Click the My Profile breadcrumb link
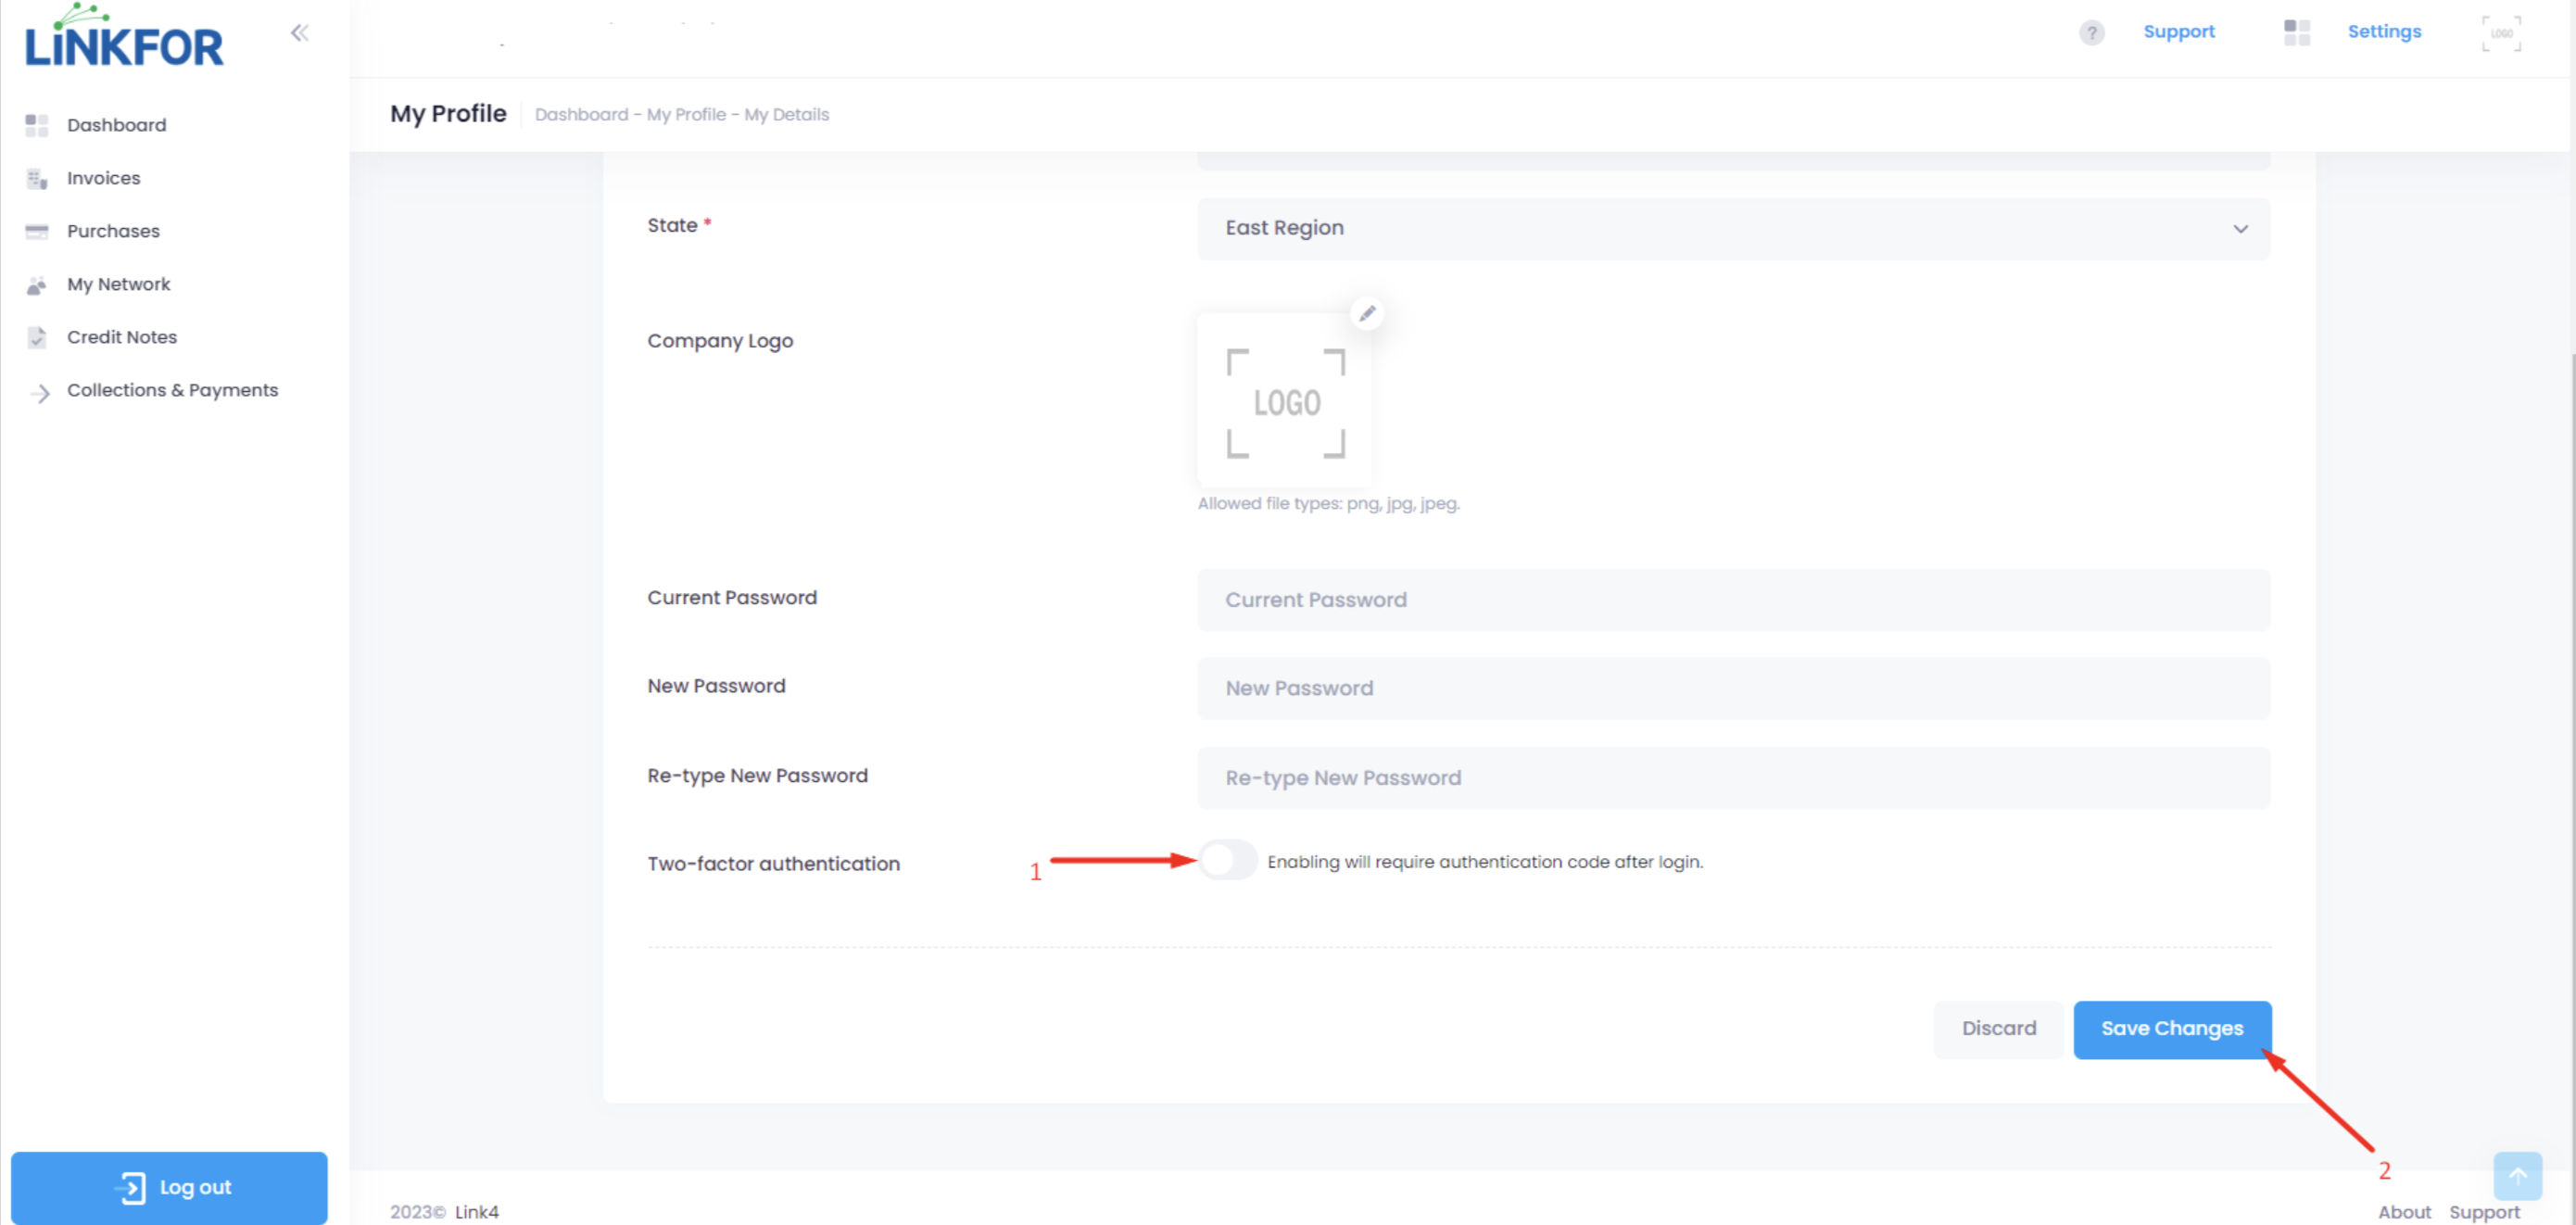The height and width of the screenshot is (1225, 2576). tap(686, 114)
